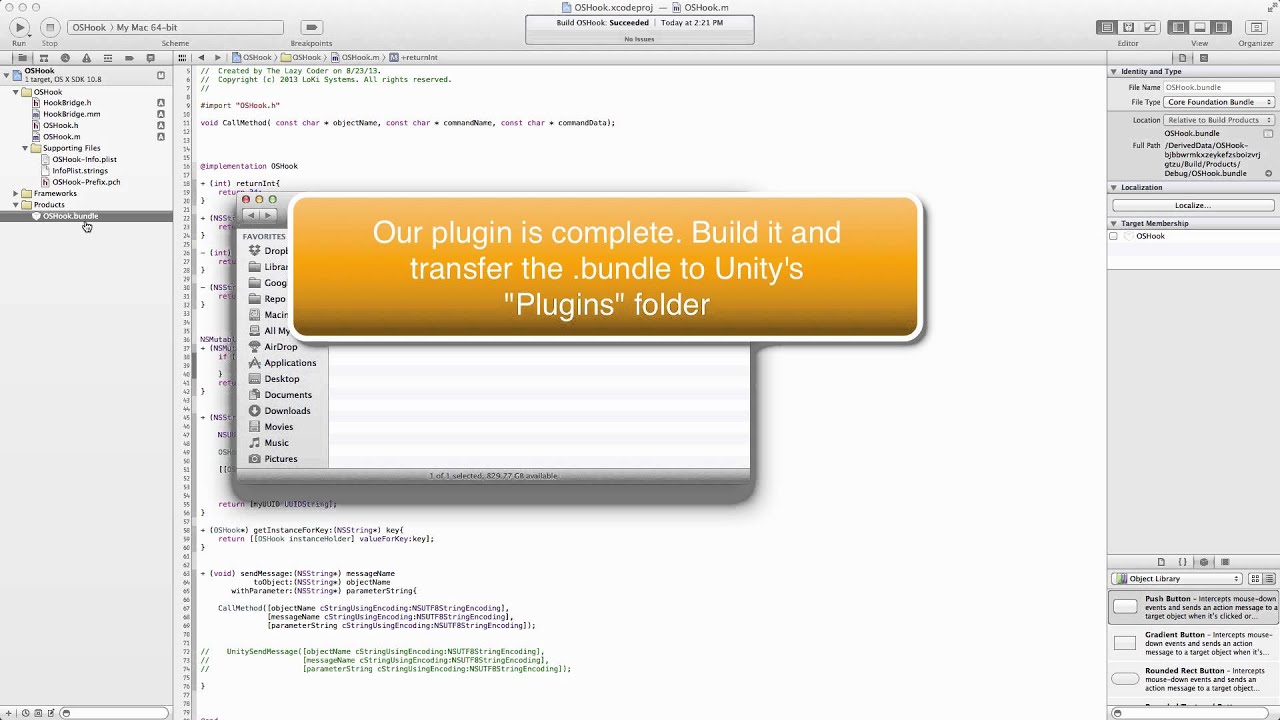Toggle the Debug area view
Viewport: 1280px width, 720px height.
click(x=1199, y=28)
